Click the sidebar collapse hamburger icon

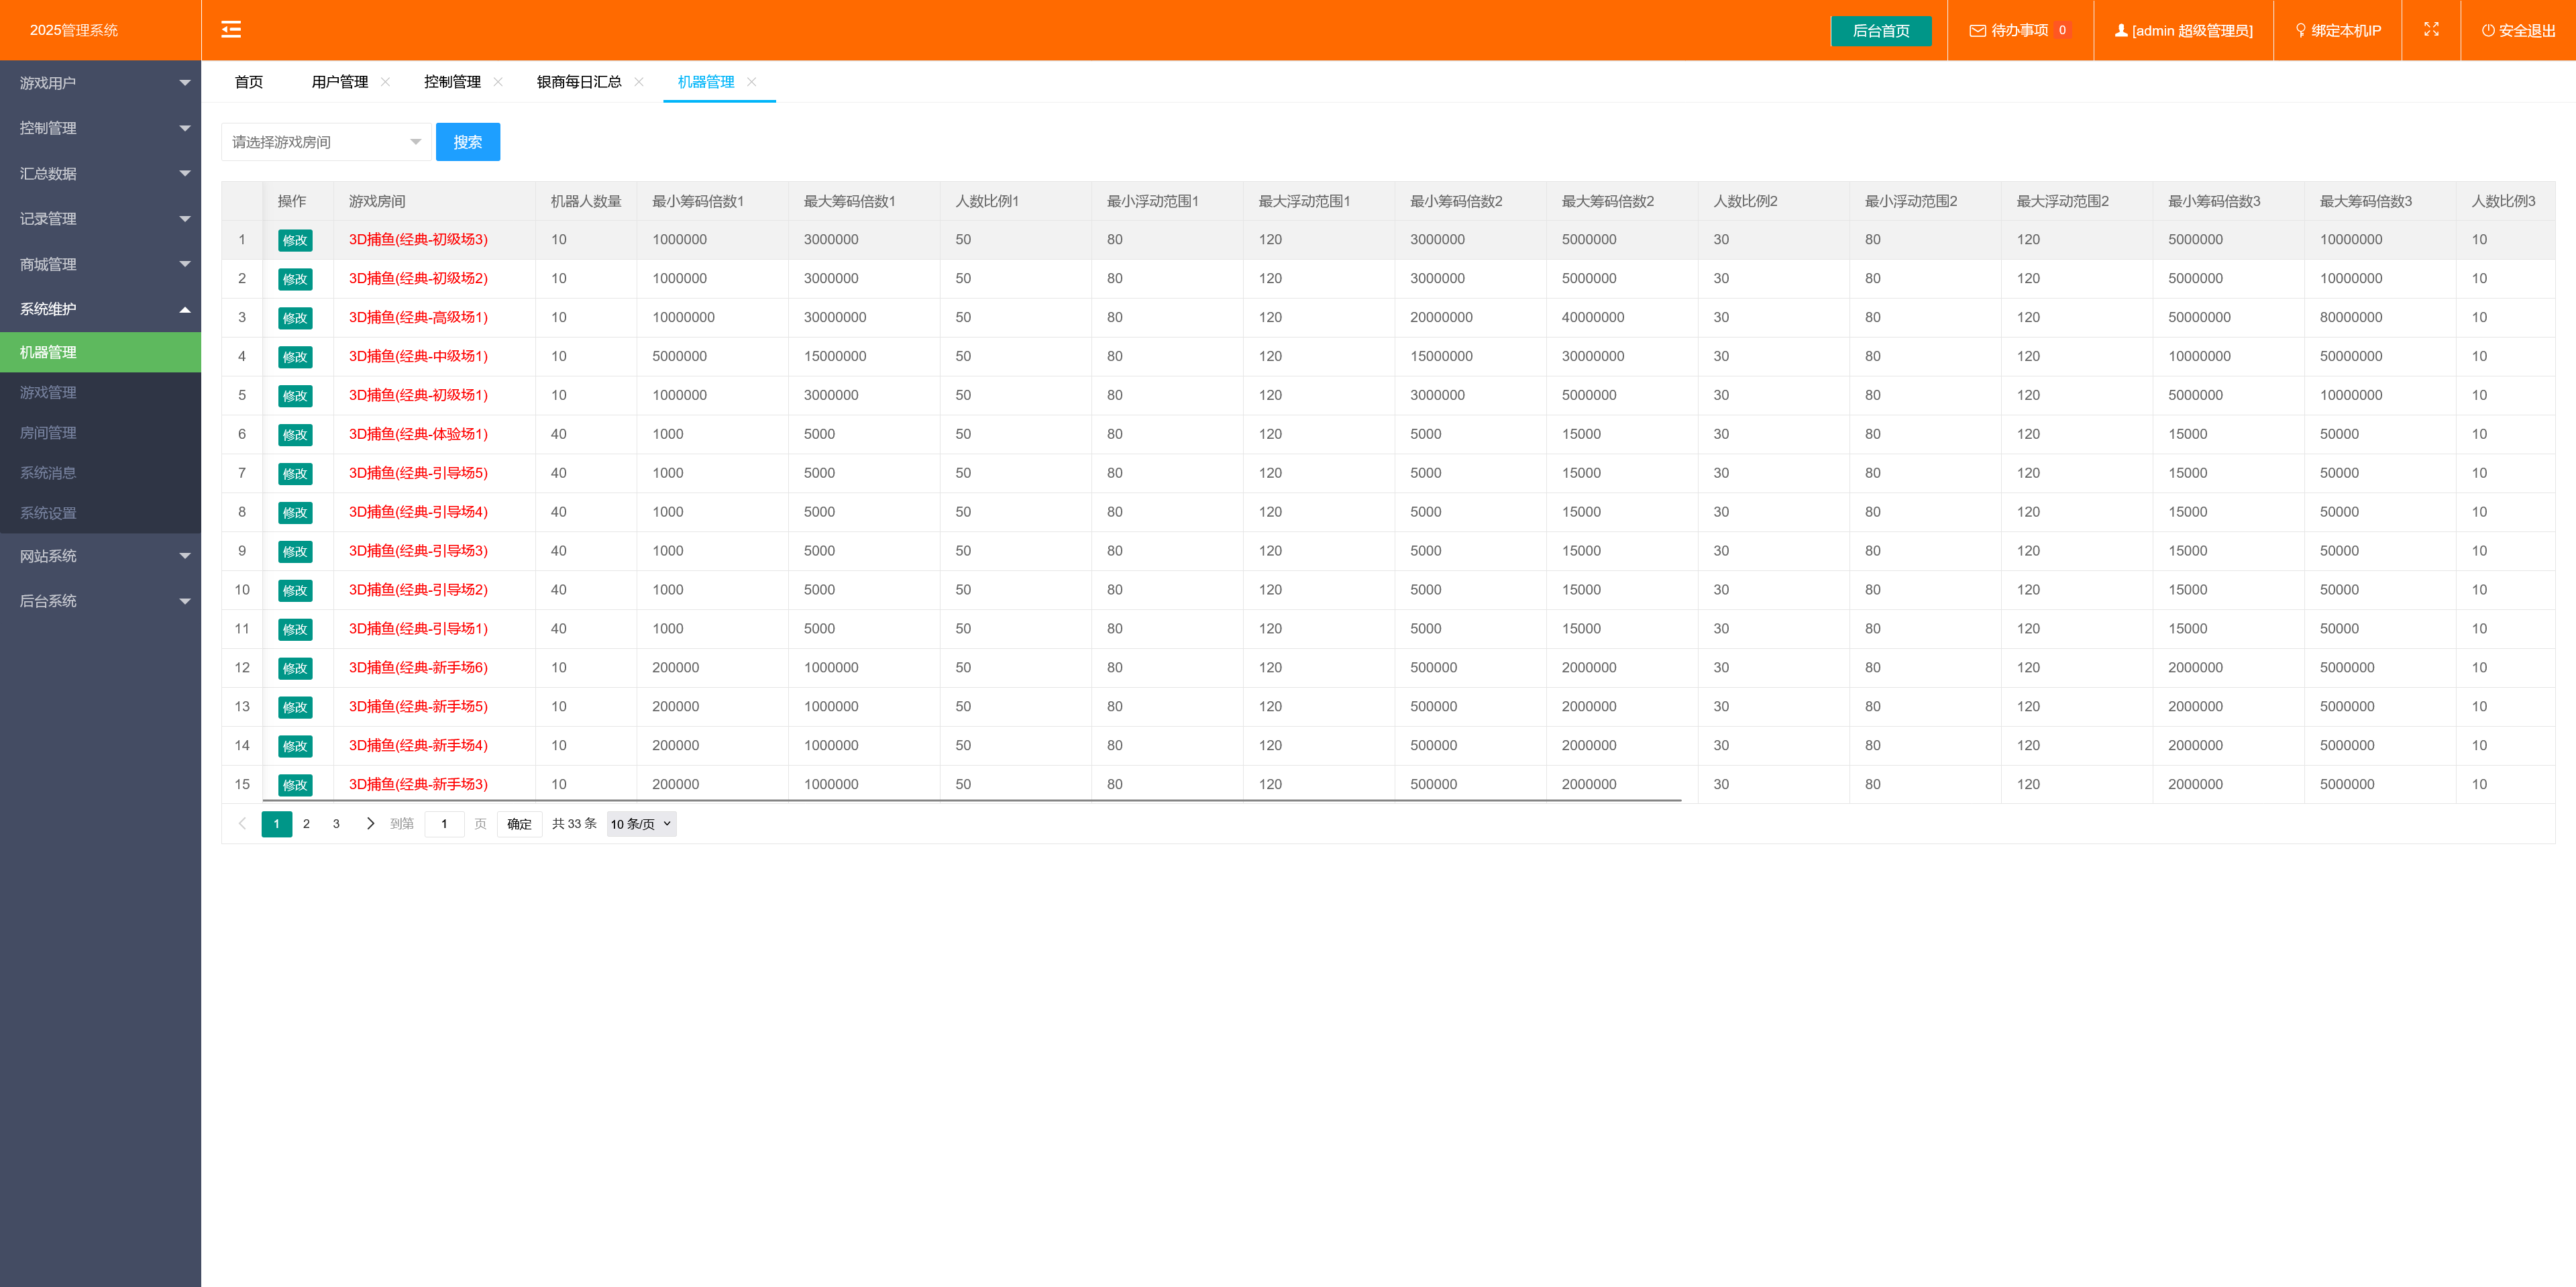coord(231,30)
